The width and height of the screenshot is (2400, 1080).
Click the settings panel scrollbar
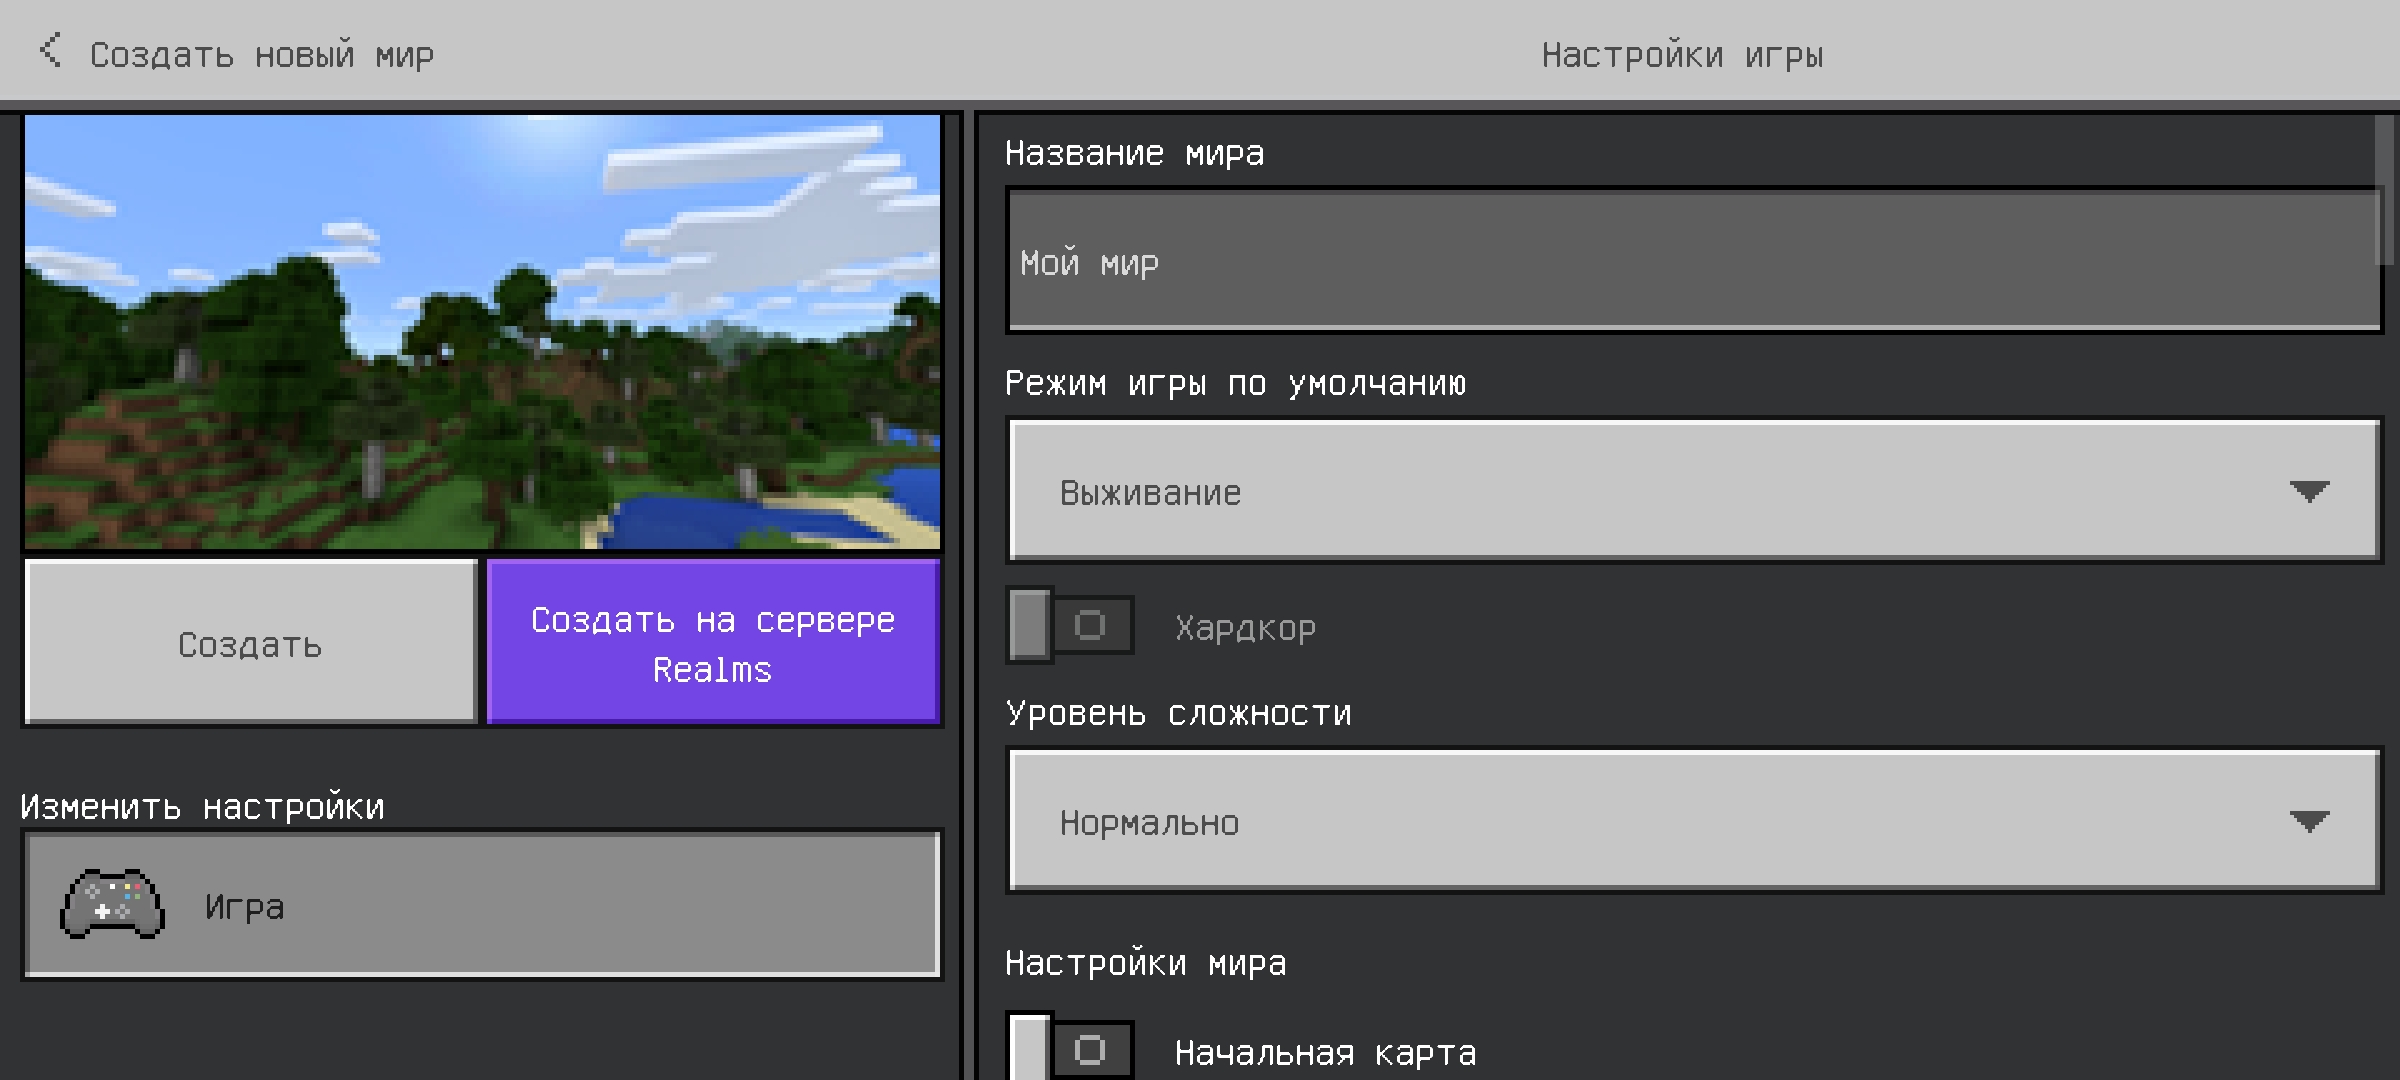(2385, 192)
